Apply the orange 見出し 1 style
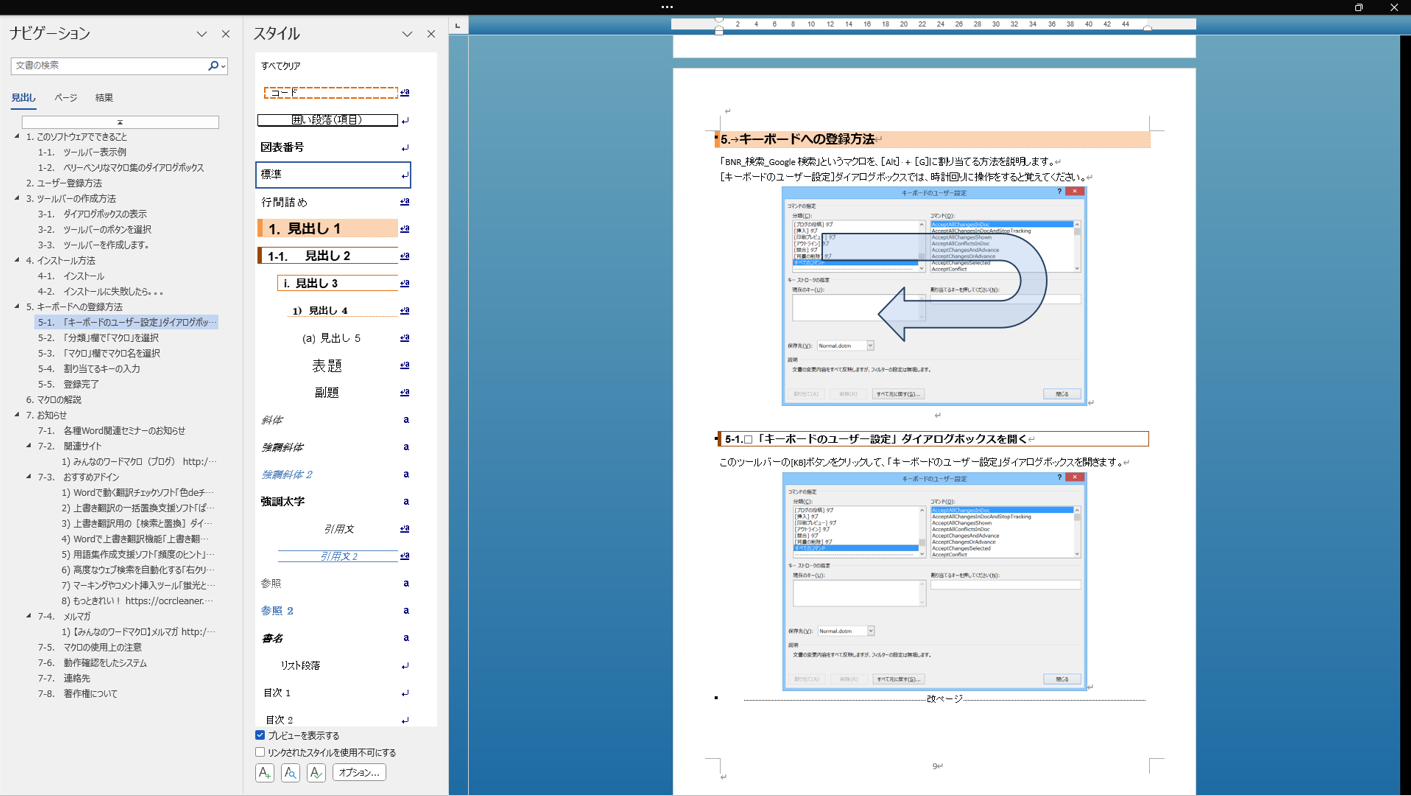This screenshot has height=796, width=1411. (327, 229)
